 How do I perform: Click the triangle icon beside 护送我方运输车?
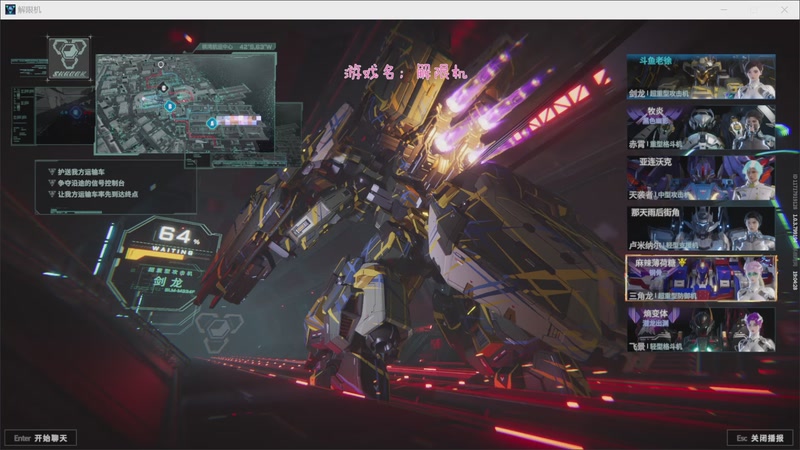(x=52, y=172)
